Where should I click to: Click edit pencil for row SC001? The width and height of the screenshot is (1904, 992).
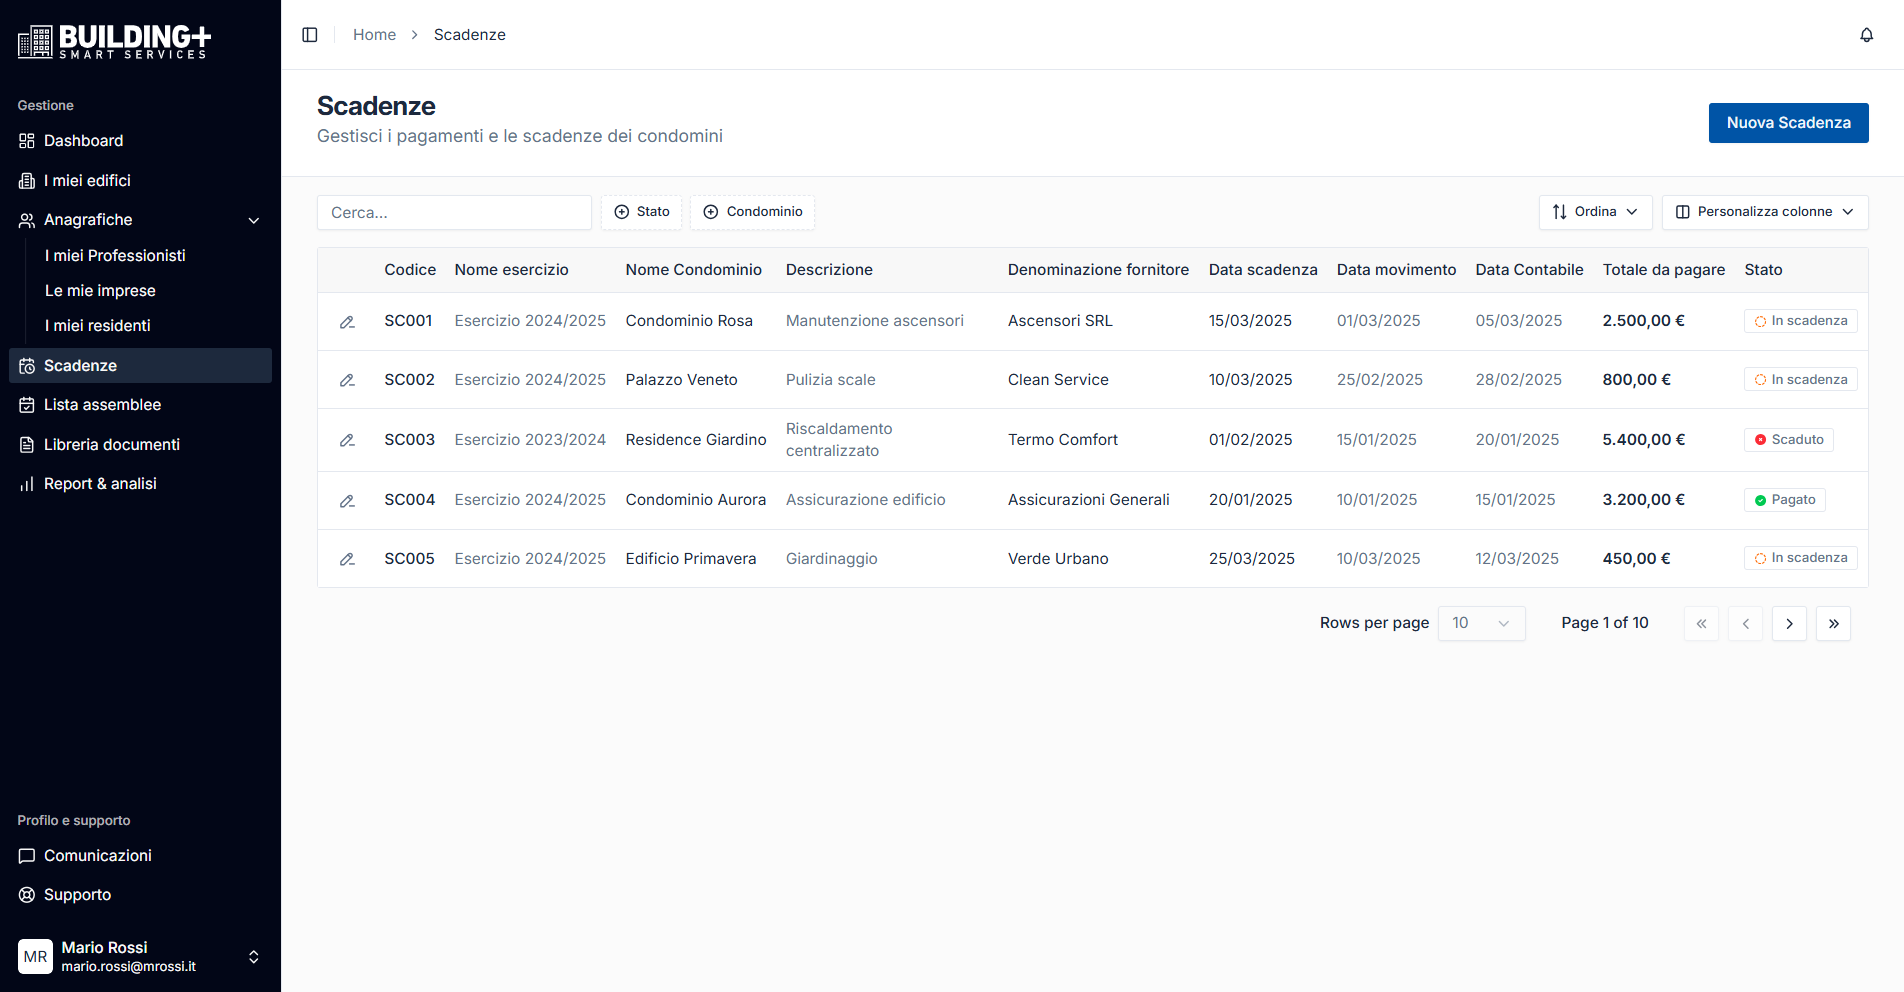pyautogui.click(x=347, y=322)
